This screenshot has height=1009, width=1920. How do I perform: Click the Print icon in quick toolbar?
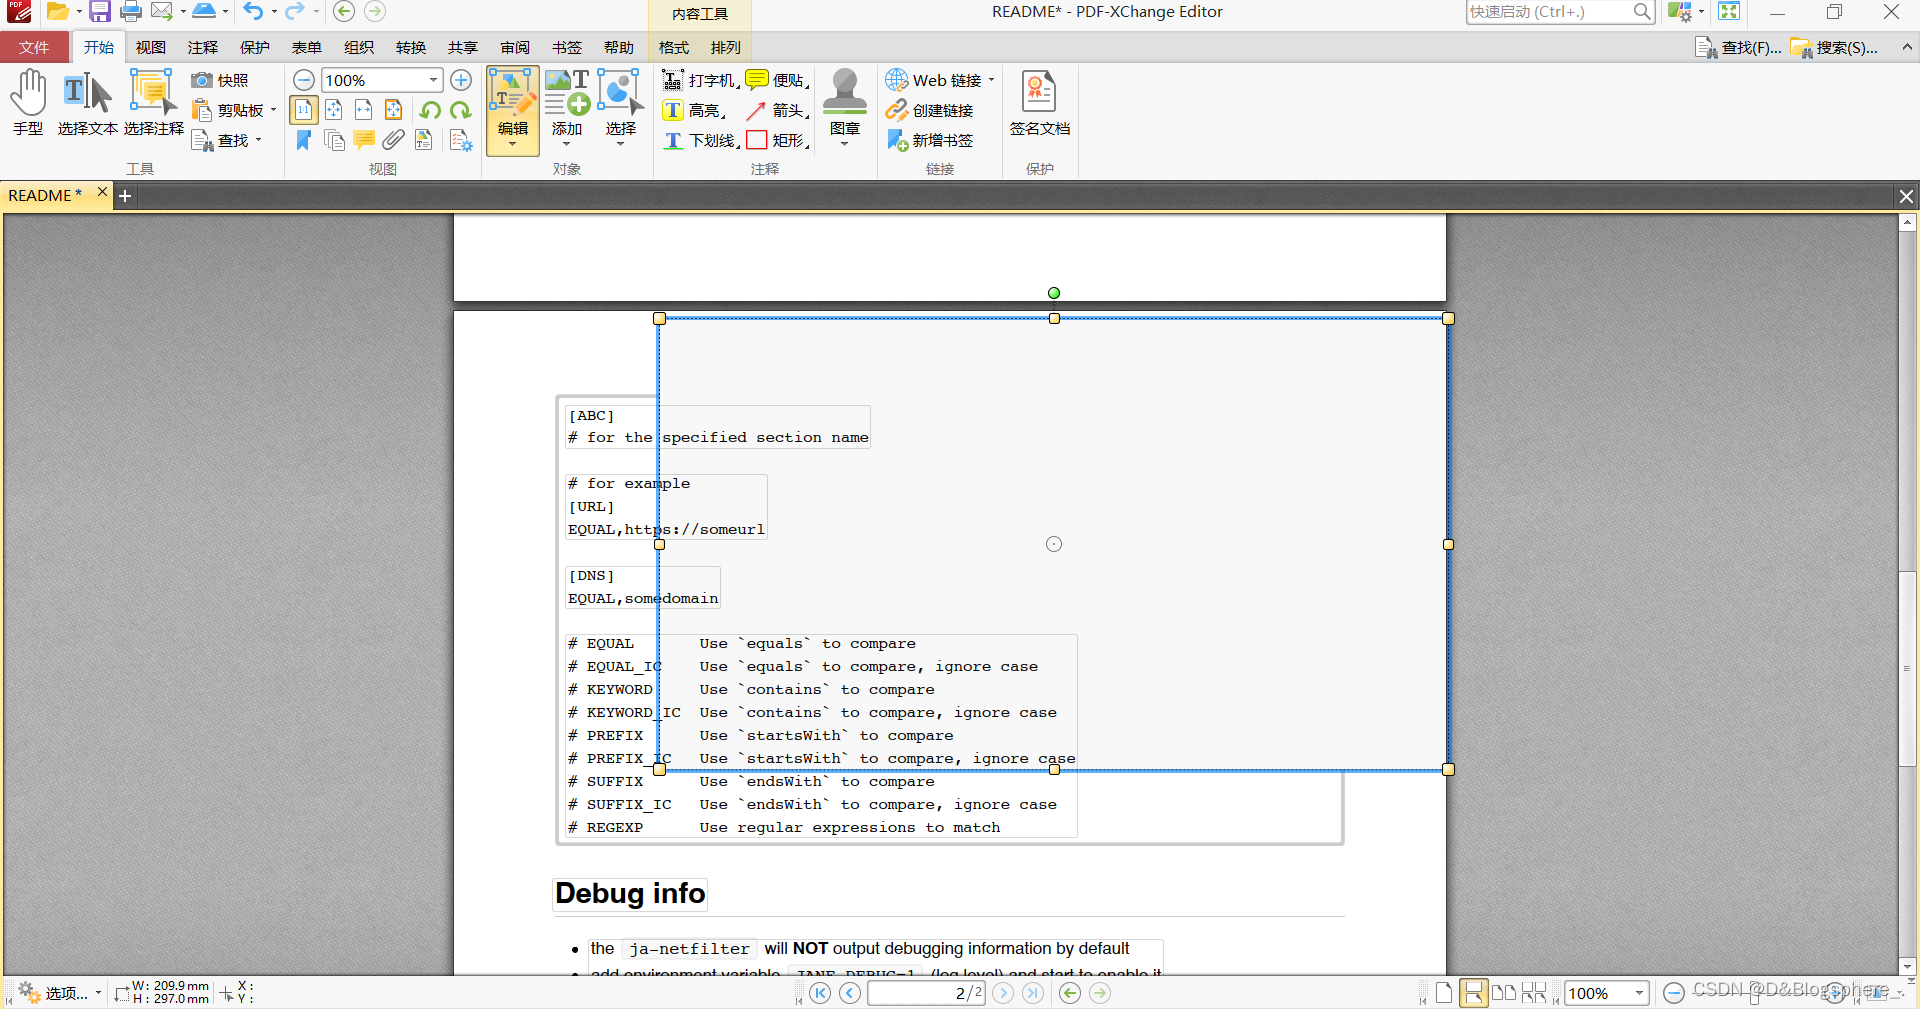(x=131, y=12)
